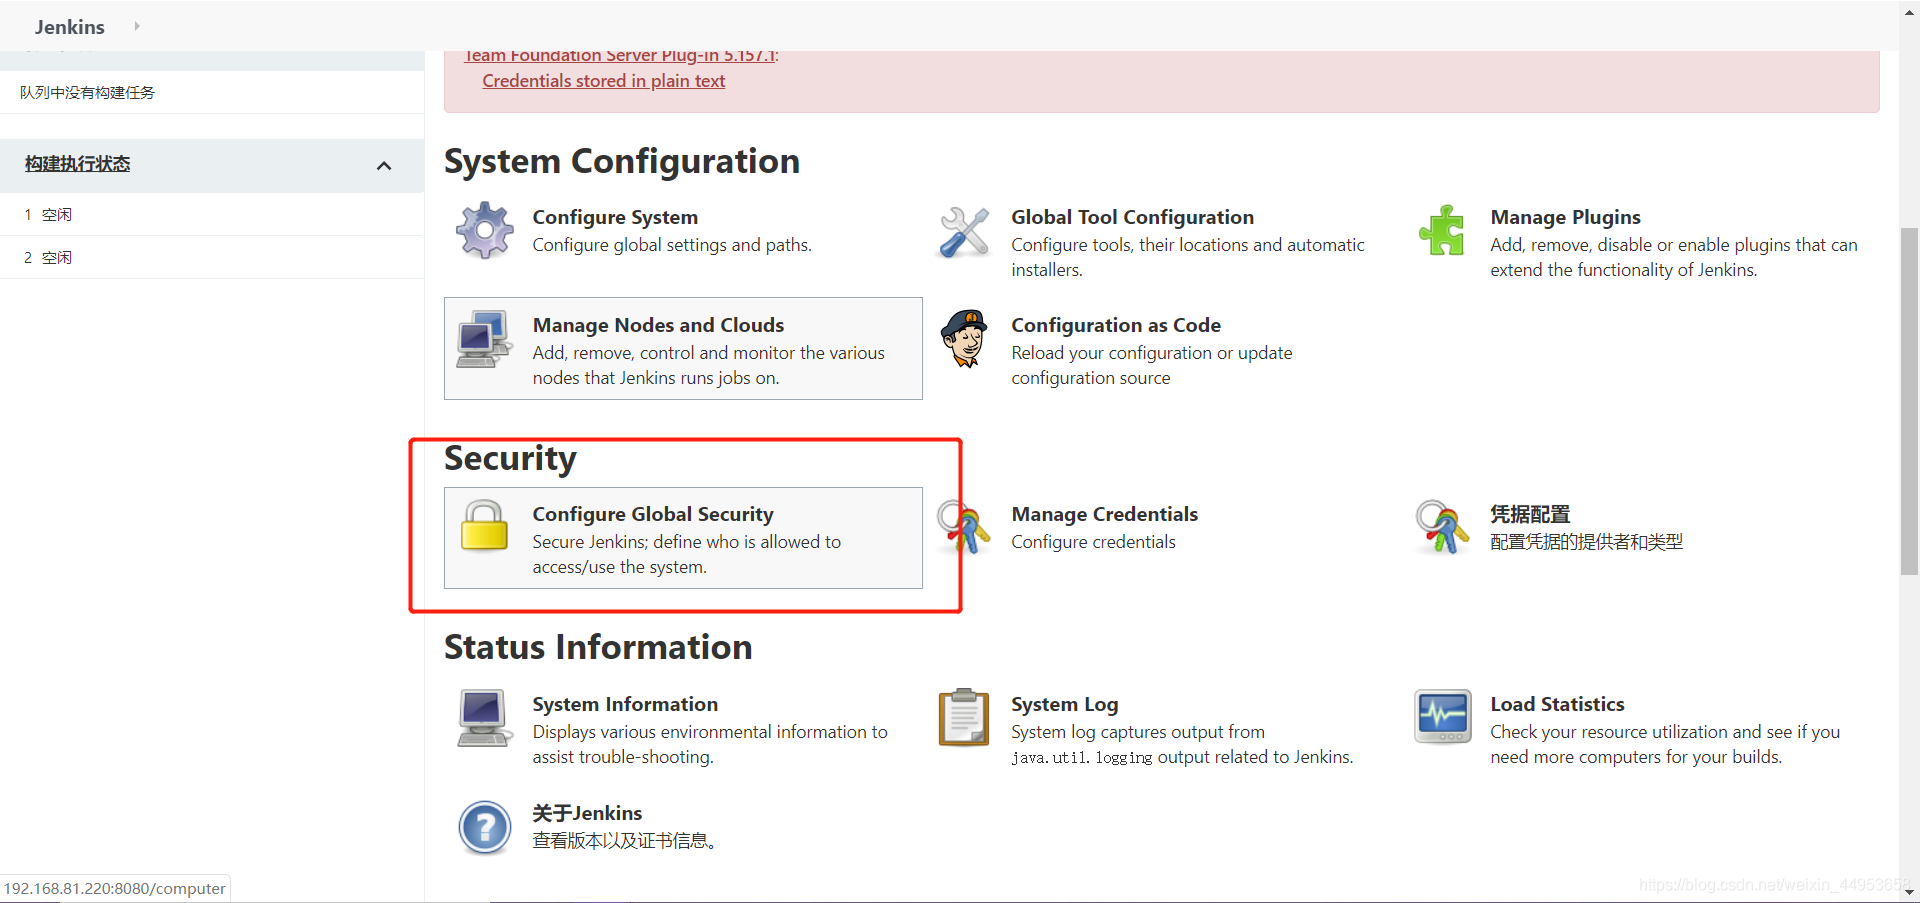The height and width of the screenshot is (903, 1920).
Task: Open Global Tool Configuration wrench icon
Action: click(964, 231)
